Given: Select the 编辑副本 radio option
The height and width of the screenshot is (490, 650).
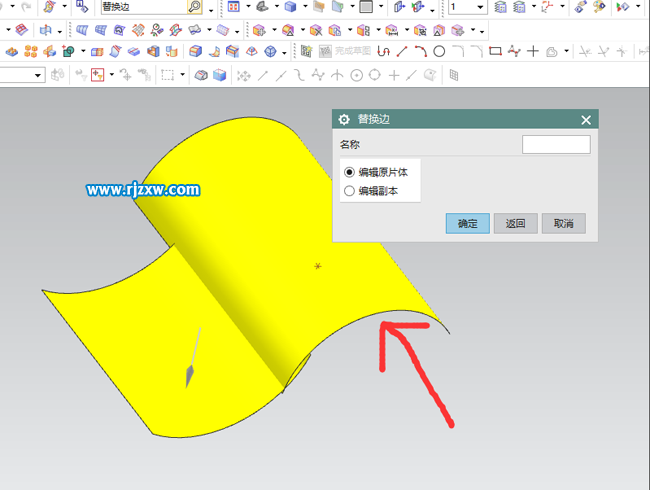Looking at the screenshot, I should (x=349, y=191).
